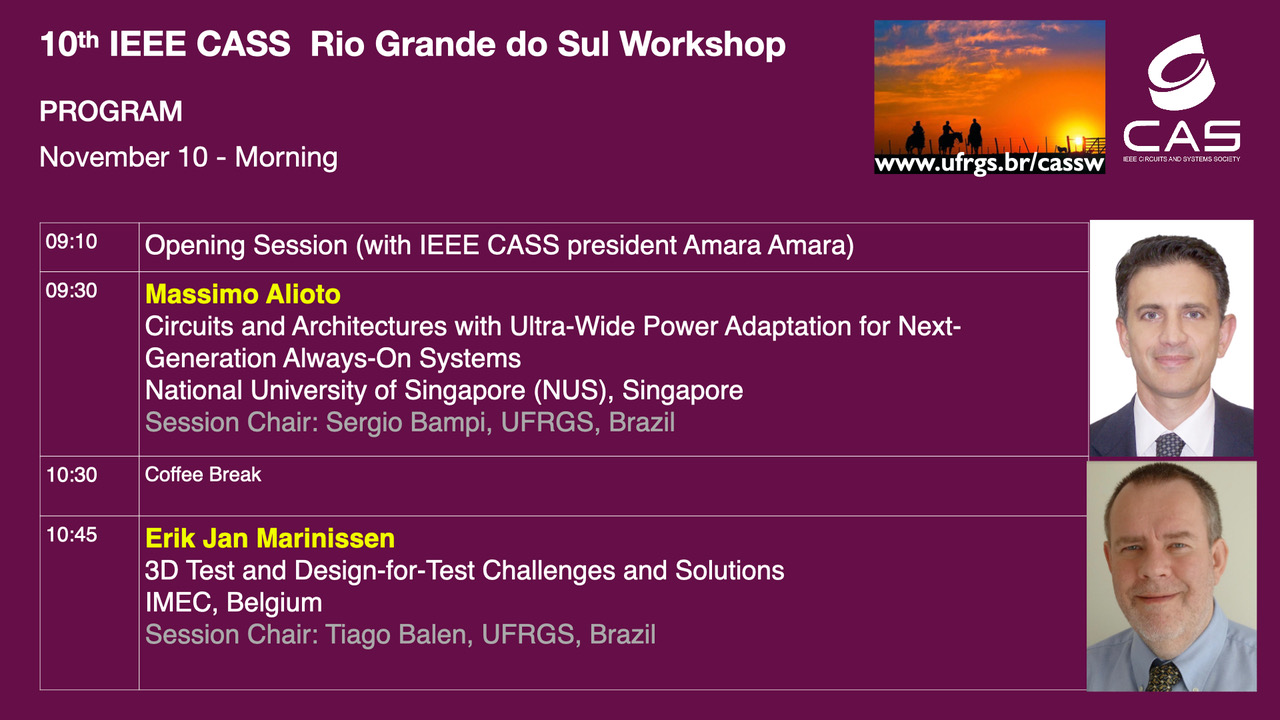Click the PROGRAM heading text
The image size is (1280, 720).
coord(111,112)
